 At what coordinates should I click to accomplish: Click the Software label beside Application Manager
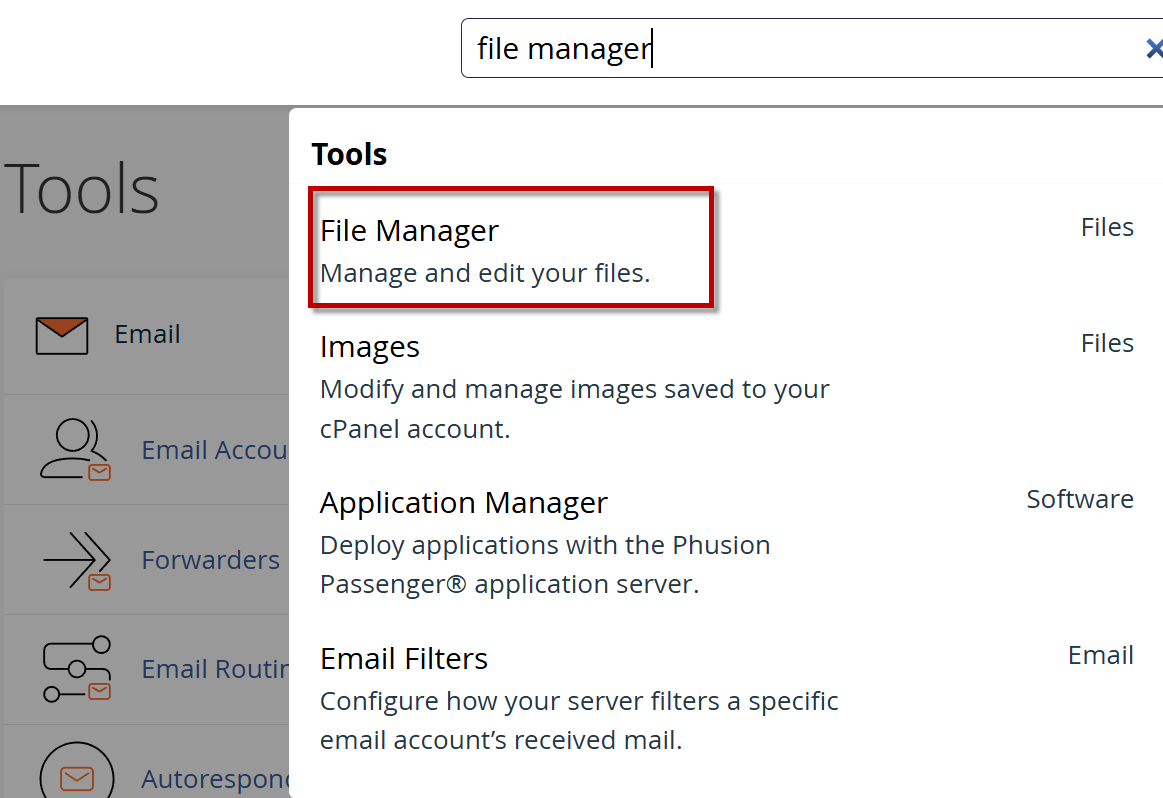pos(1079,499)
